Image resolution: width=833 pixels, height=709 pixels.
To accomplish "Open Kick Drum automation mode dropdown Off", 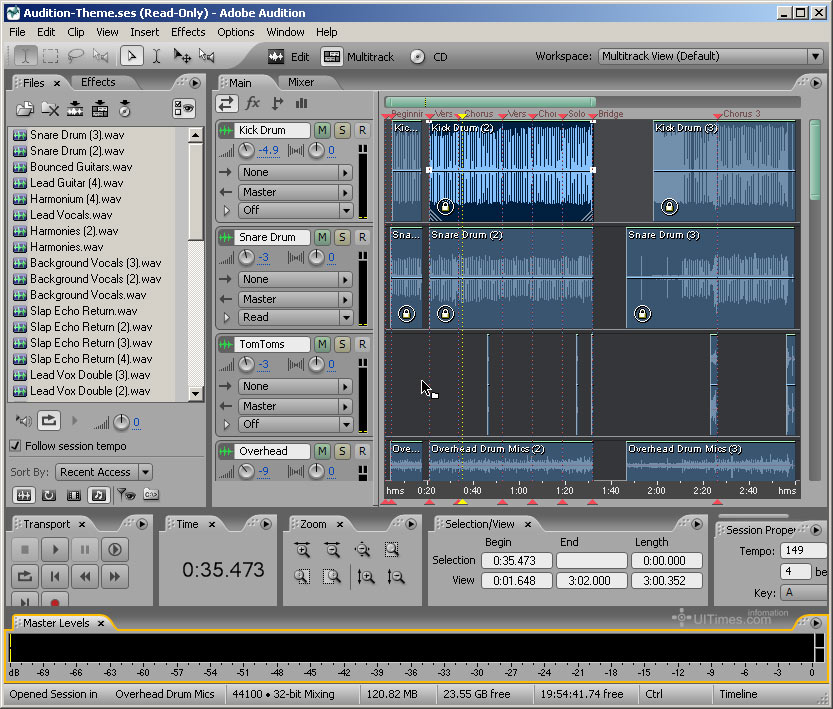I will pyautogui.click(x=295, y=210).
